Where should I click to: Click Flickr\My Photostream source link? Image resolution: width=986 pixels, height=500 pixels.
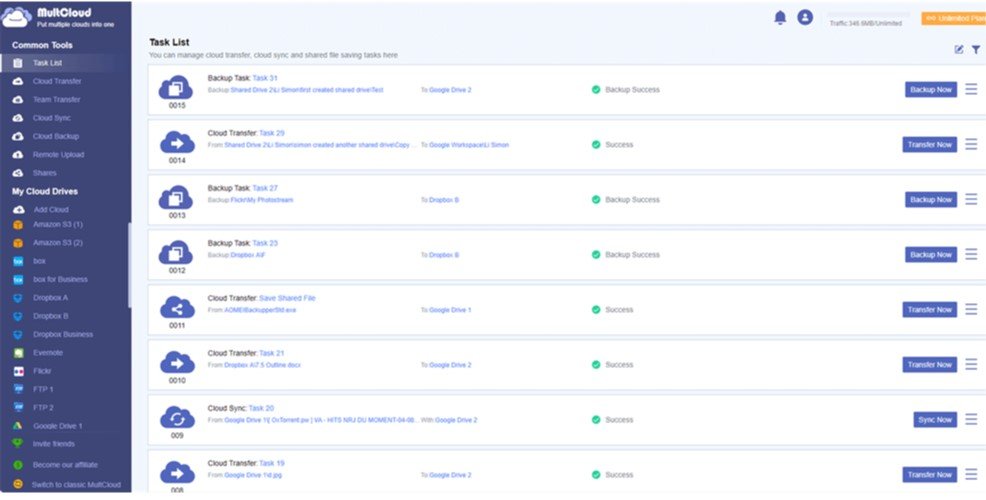262,200
